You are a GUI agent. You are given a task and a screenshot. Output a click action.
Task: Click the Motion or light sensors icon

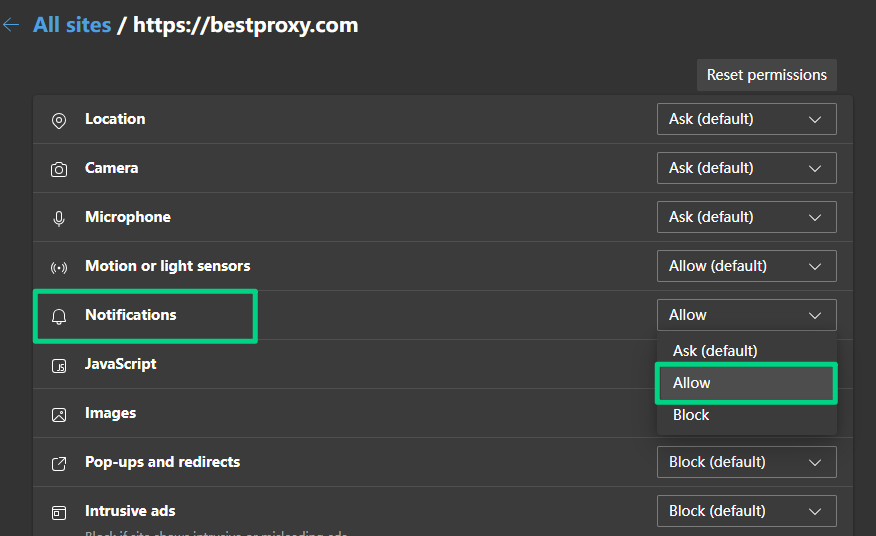click(x=59, y=268)
